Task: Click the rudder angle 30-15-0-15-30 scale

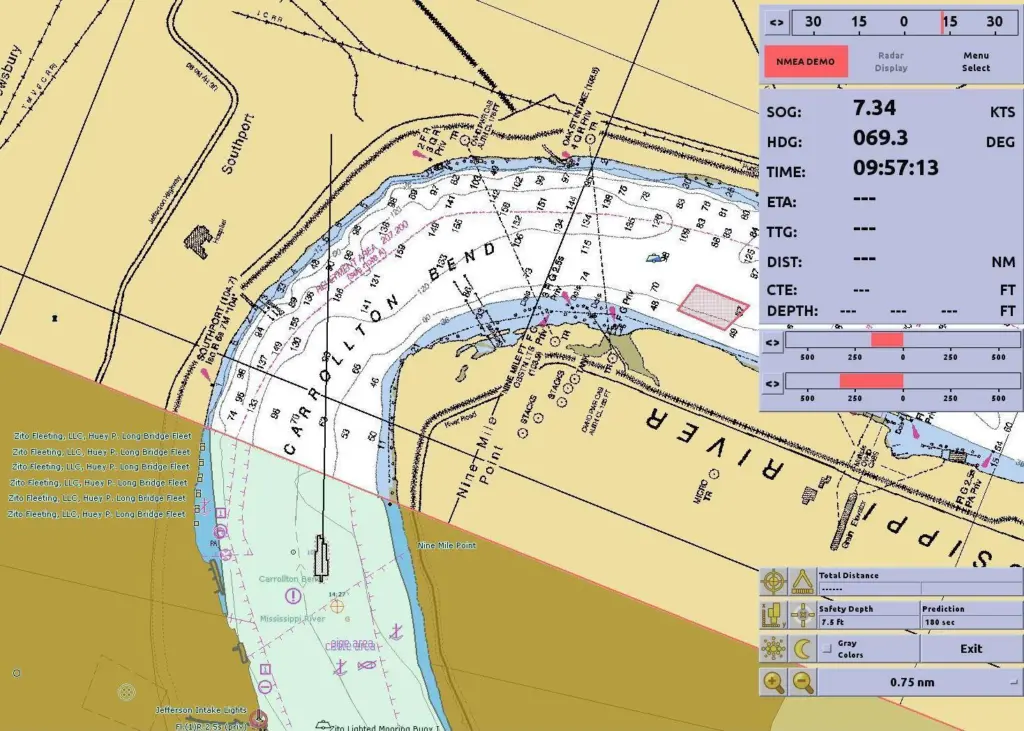Action: tap(906, 22)
